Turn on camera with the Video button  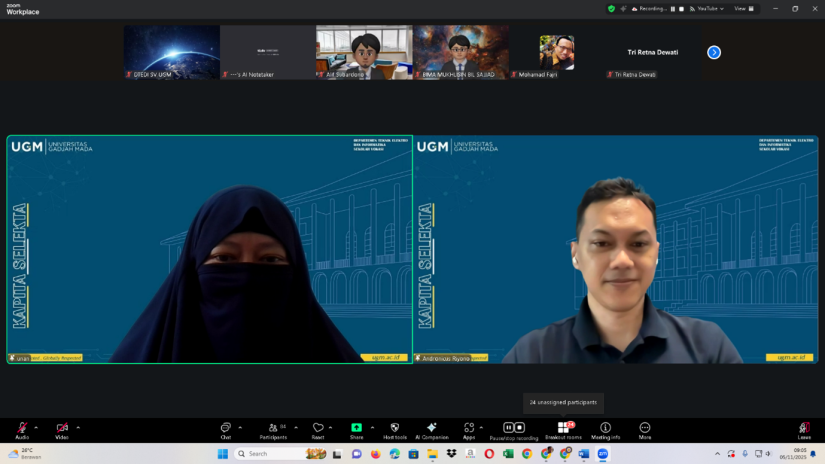point(62,428)
